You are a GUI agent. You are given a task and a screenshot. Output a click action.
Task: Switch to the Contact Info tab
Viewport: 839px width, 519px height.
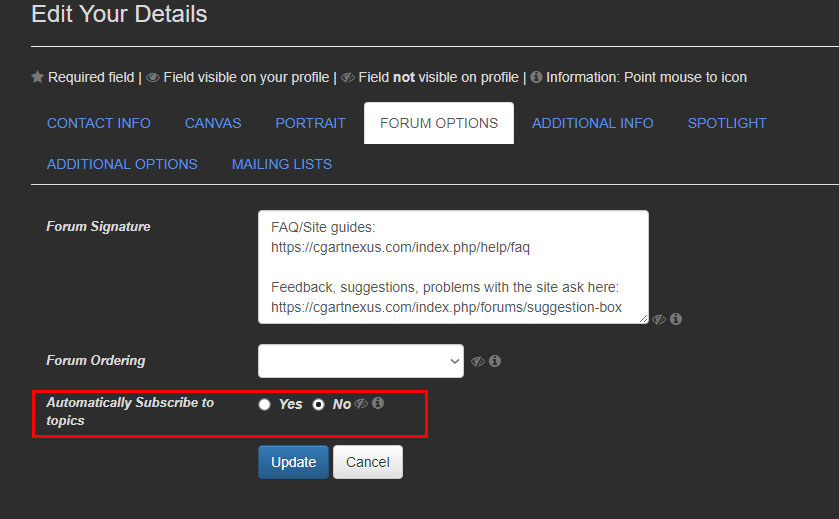click(x=99, y=123)
